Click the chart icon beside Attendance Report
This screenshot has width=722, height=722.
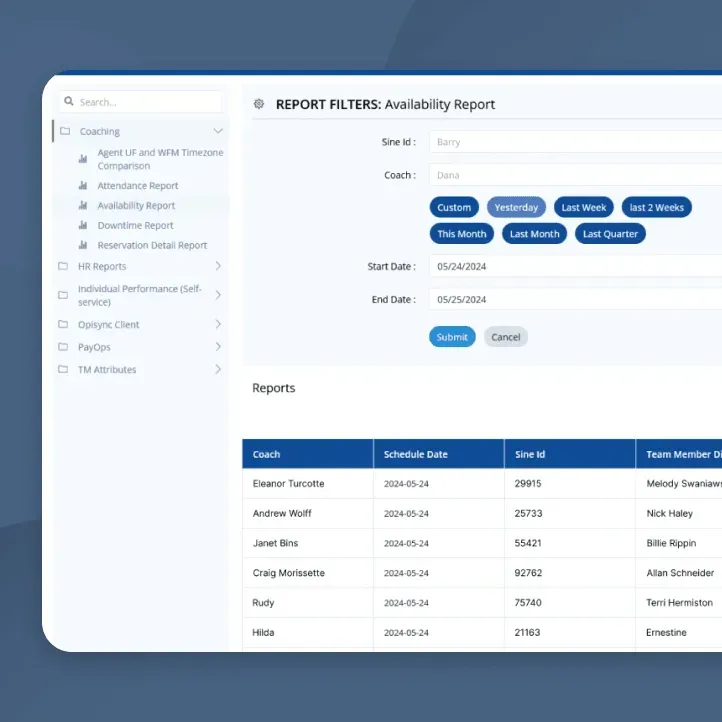[83, 186]
